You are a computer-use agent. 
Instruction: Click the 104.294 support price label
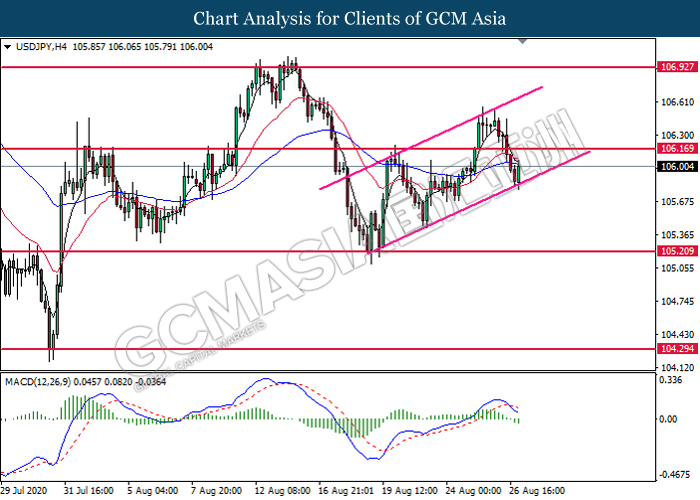tap(677, 349)
